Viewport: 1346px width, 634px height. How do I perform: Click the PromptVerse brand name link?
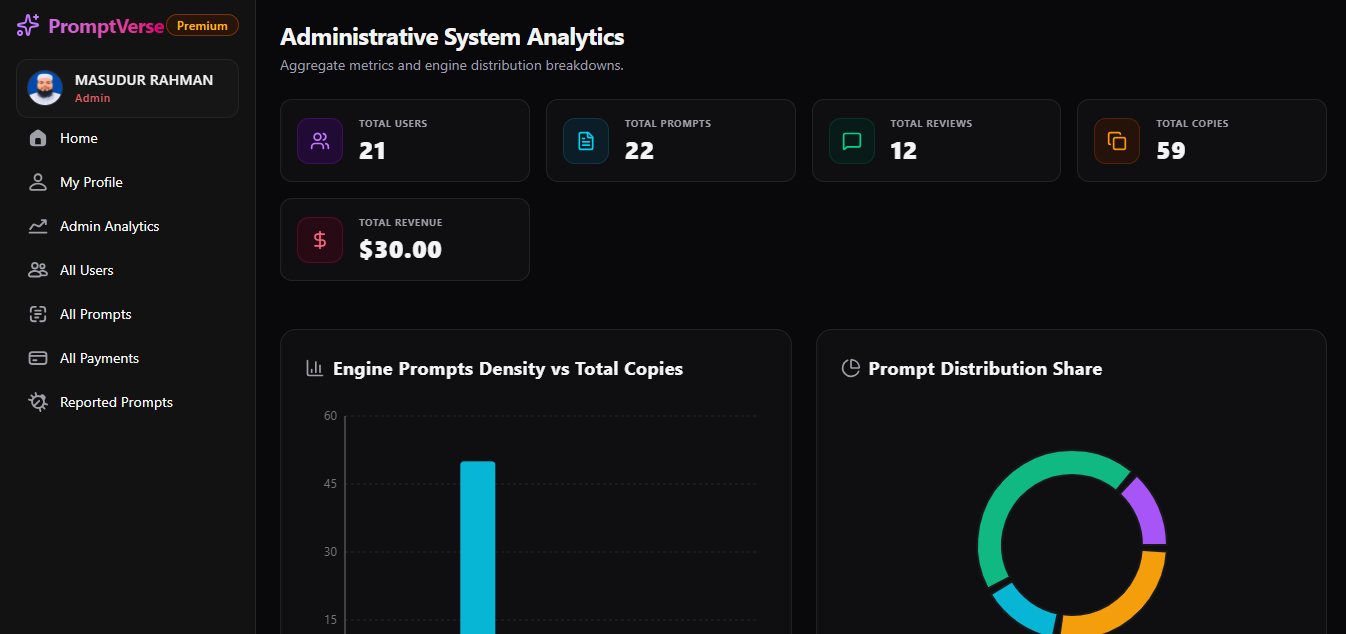[x=105, y=26]
